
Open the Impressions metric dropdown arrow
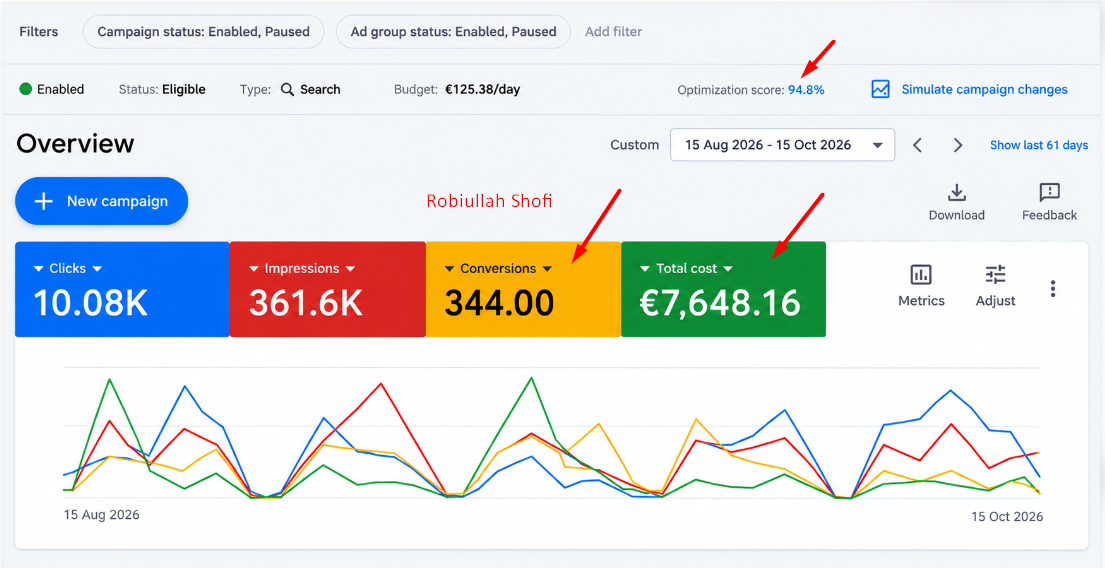pos(350,268)
